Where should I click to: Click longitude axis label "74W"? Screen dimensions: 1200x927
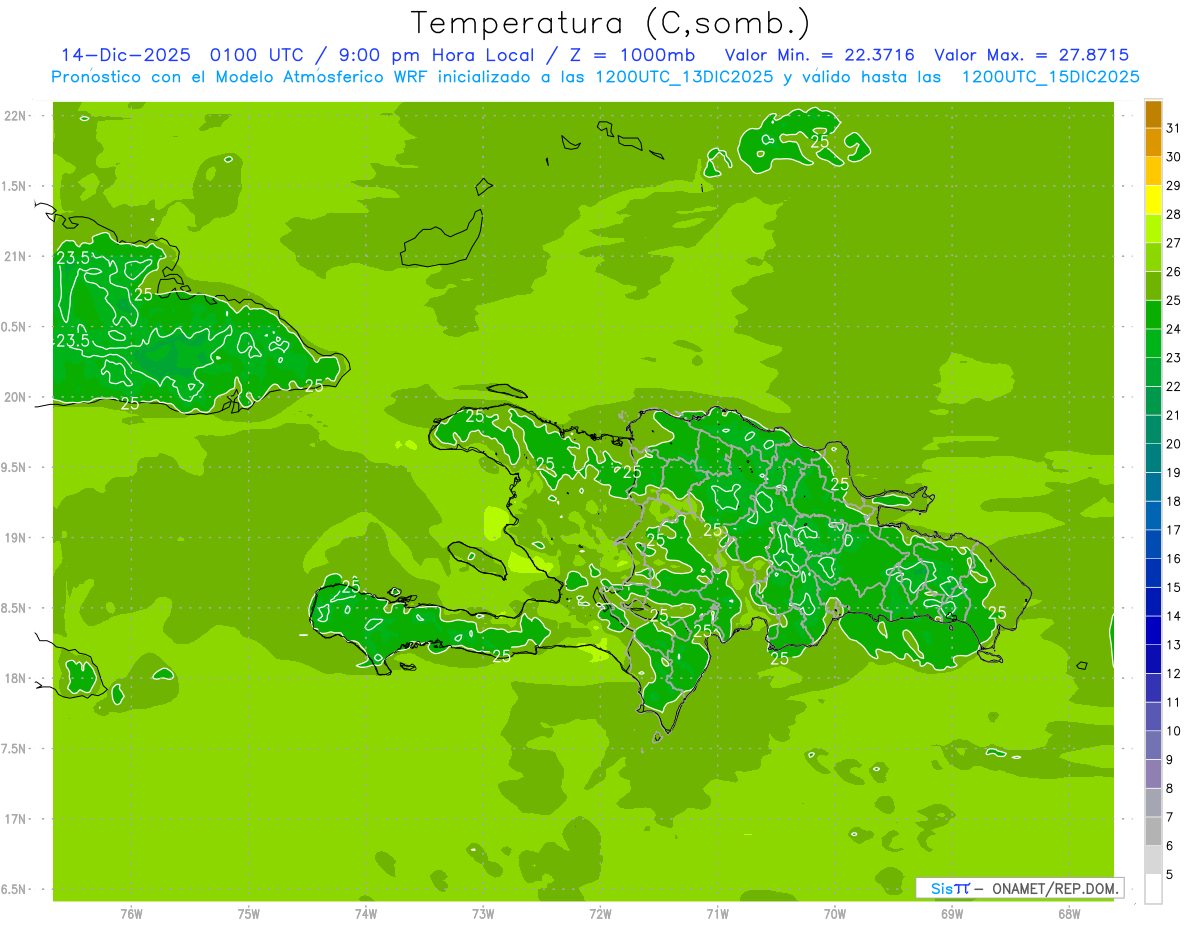(366, 913)
